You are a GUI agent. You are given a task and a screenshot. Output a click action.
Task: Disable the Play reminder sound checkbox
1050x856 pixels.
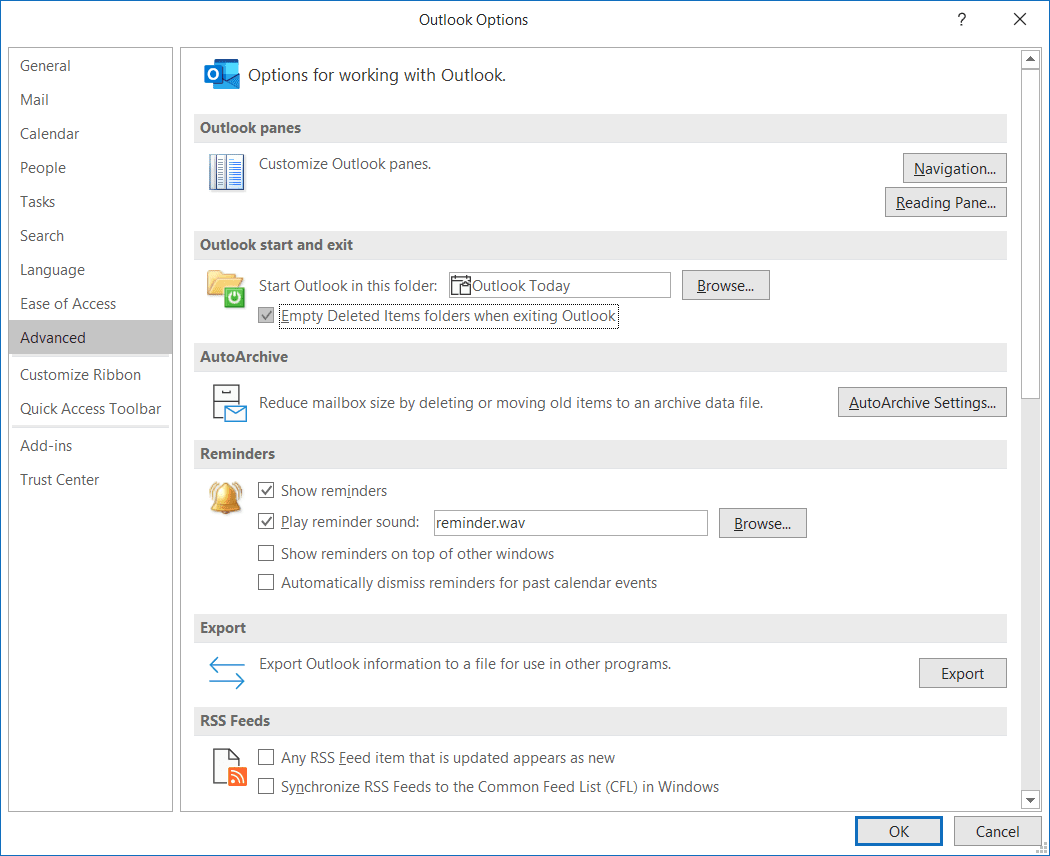click(266, 521)
